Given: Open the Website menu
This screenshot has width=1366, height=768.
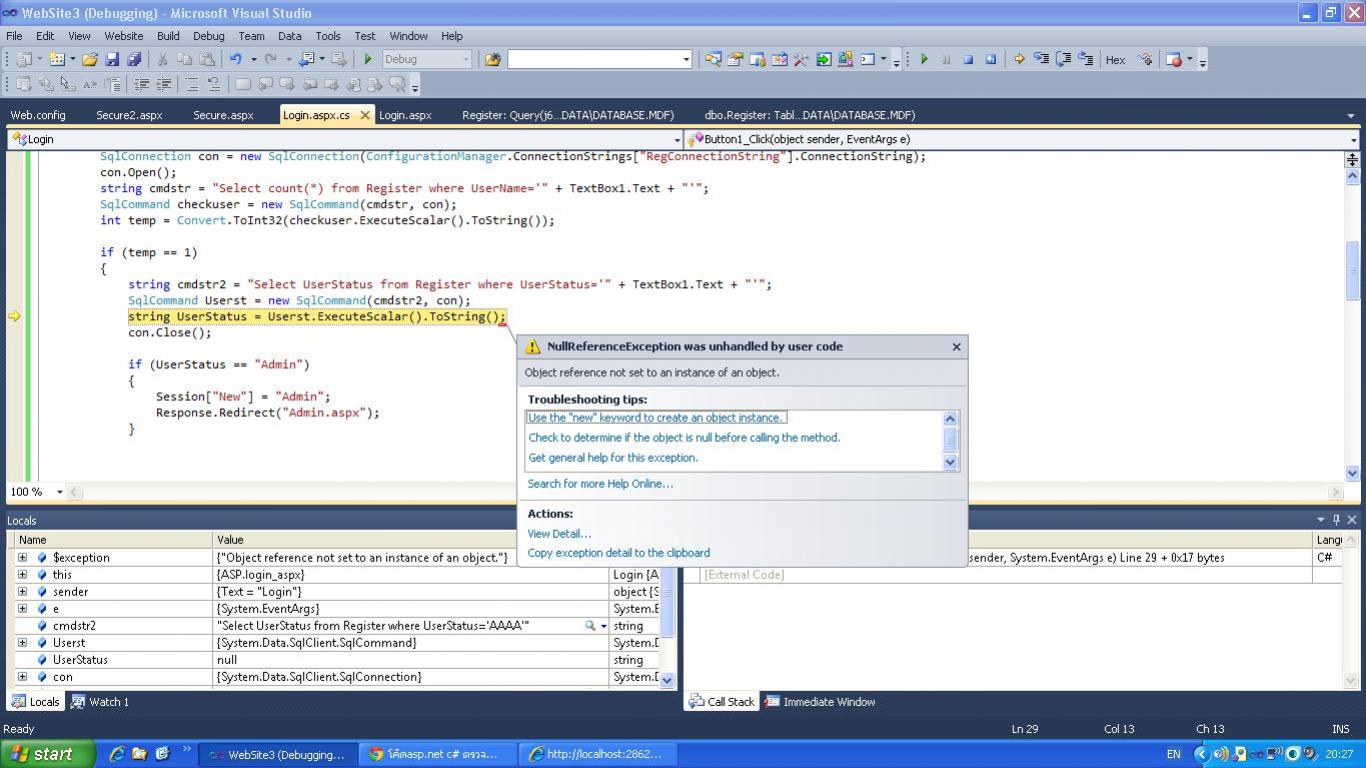Looking at the screenshot, I should (x=124, y=36).
